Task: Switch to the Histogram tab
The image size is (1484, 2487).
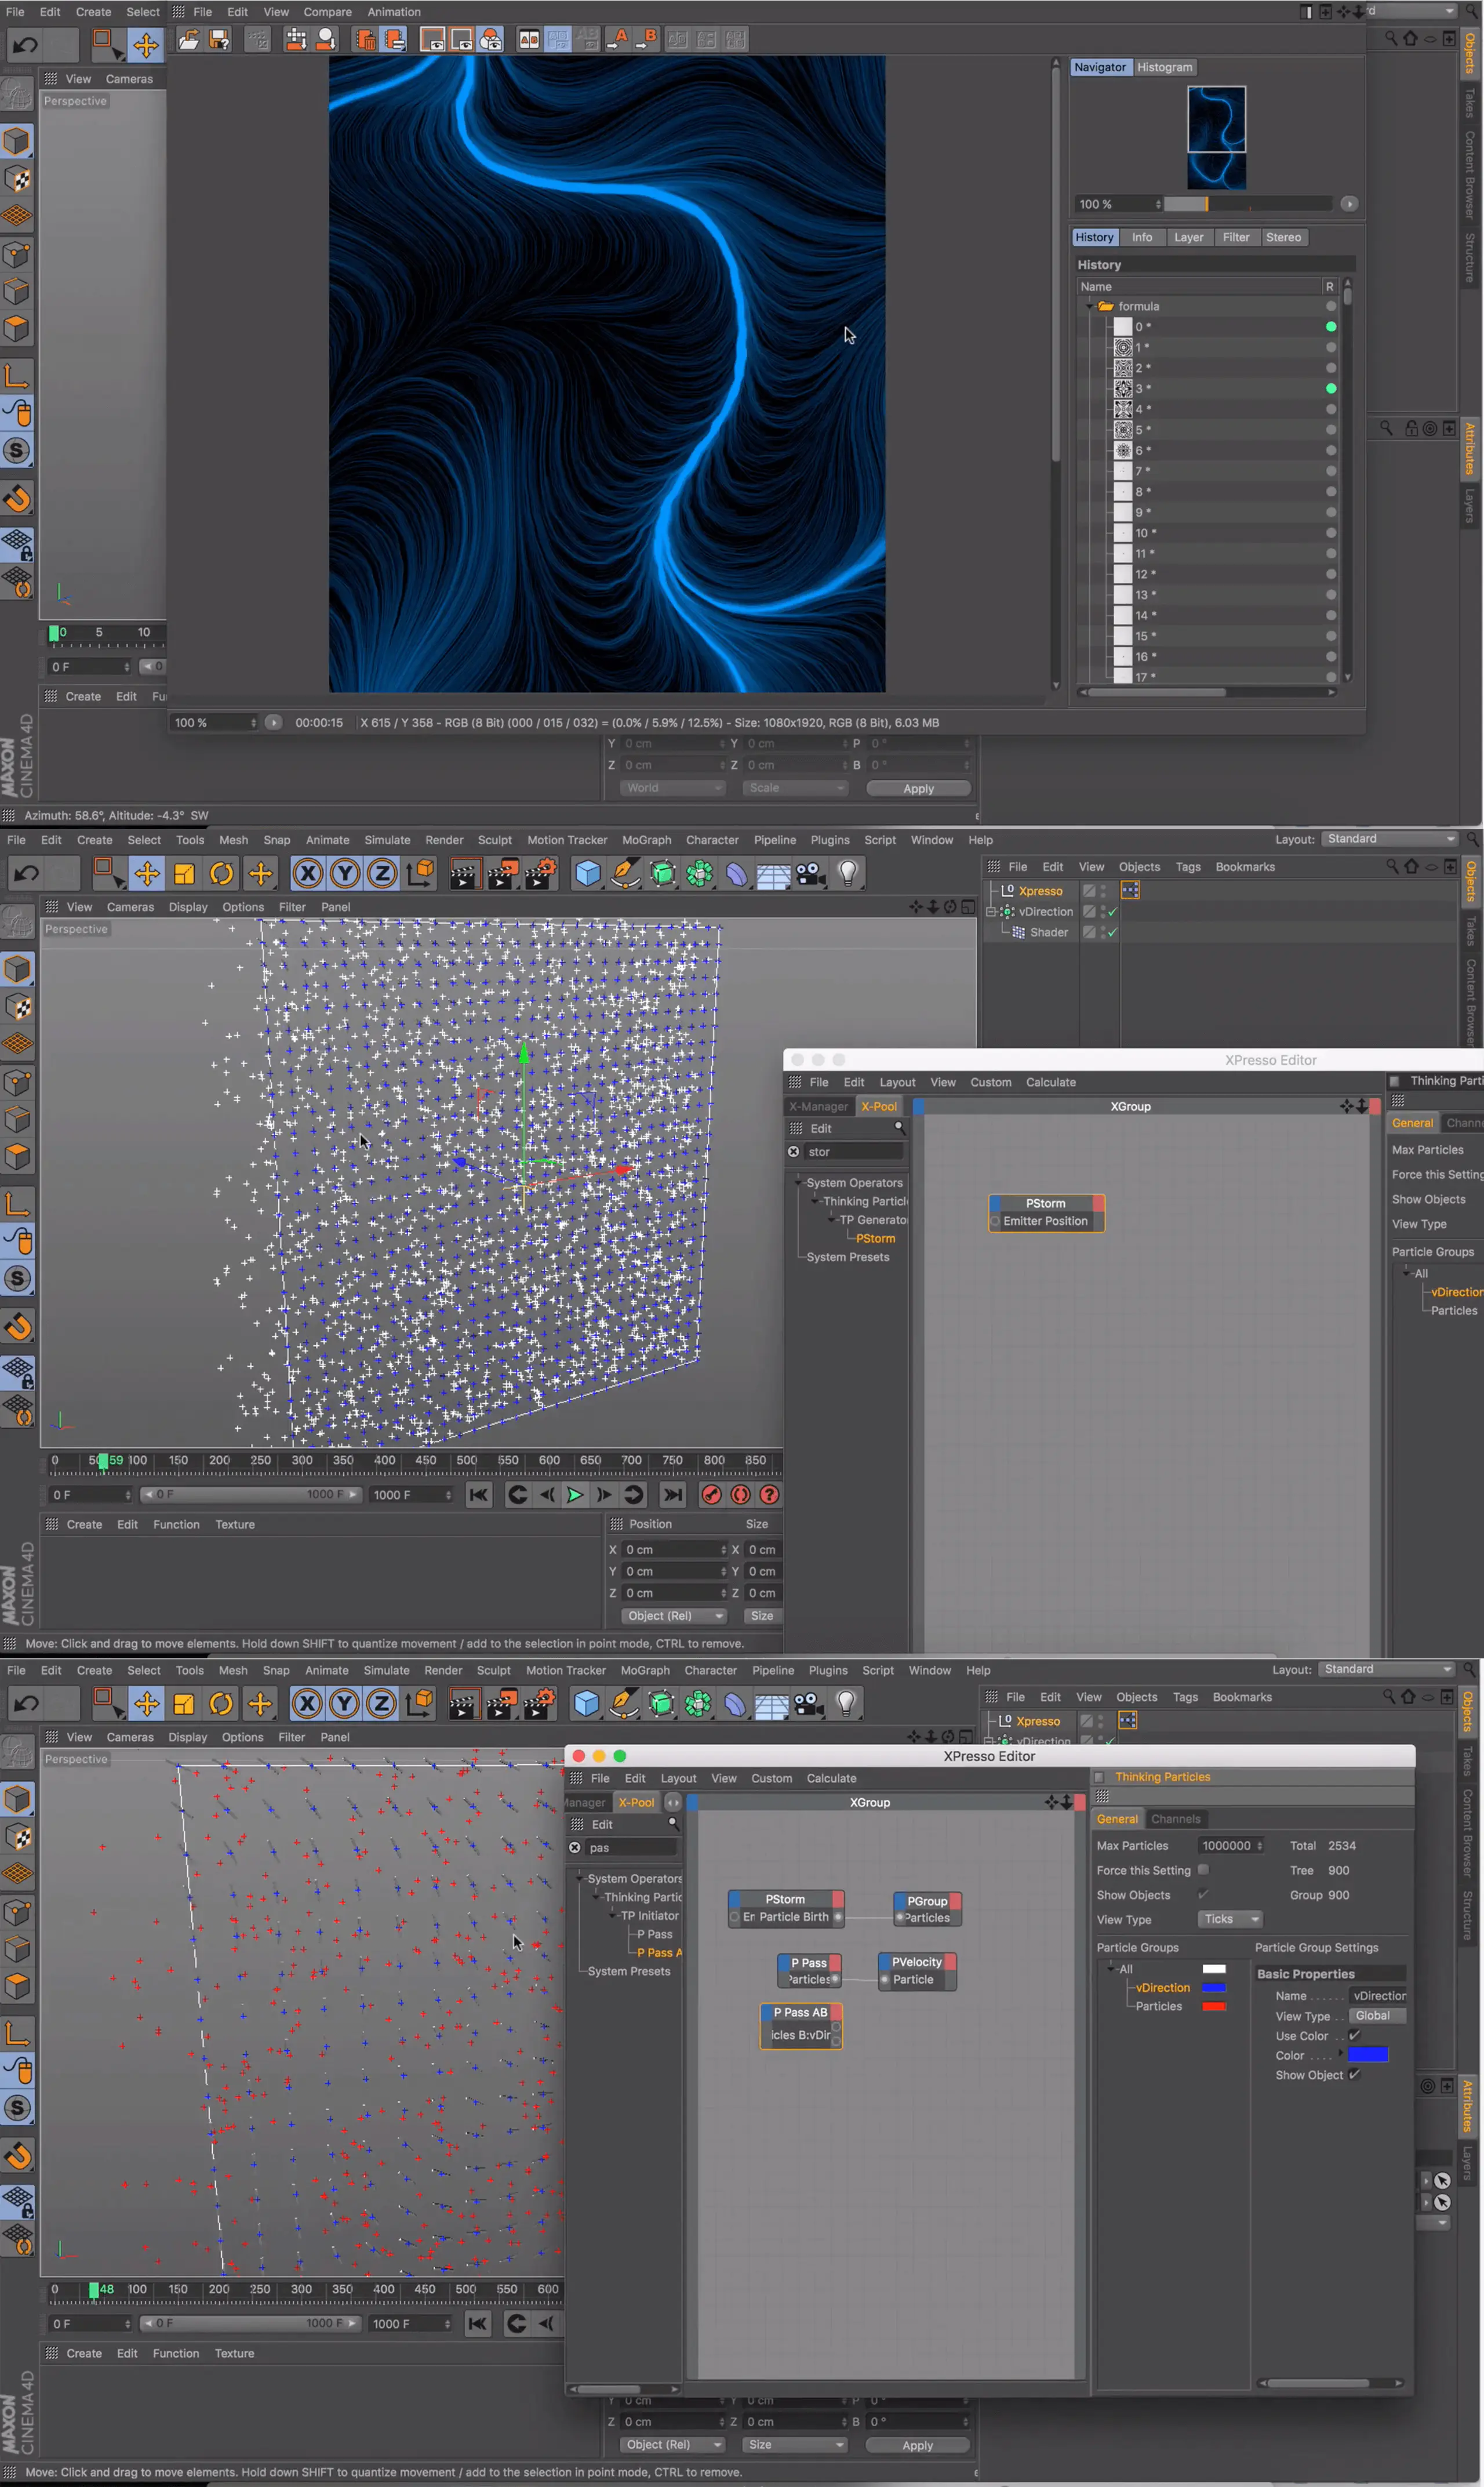Action: point(1165,67)
